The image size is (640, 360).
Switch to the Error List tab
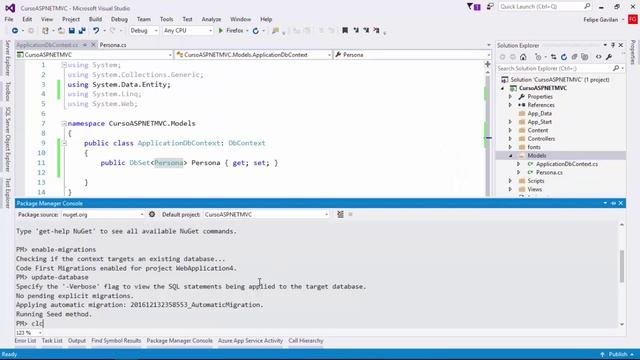pyautogui.click(x=25, y=340)
